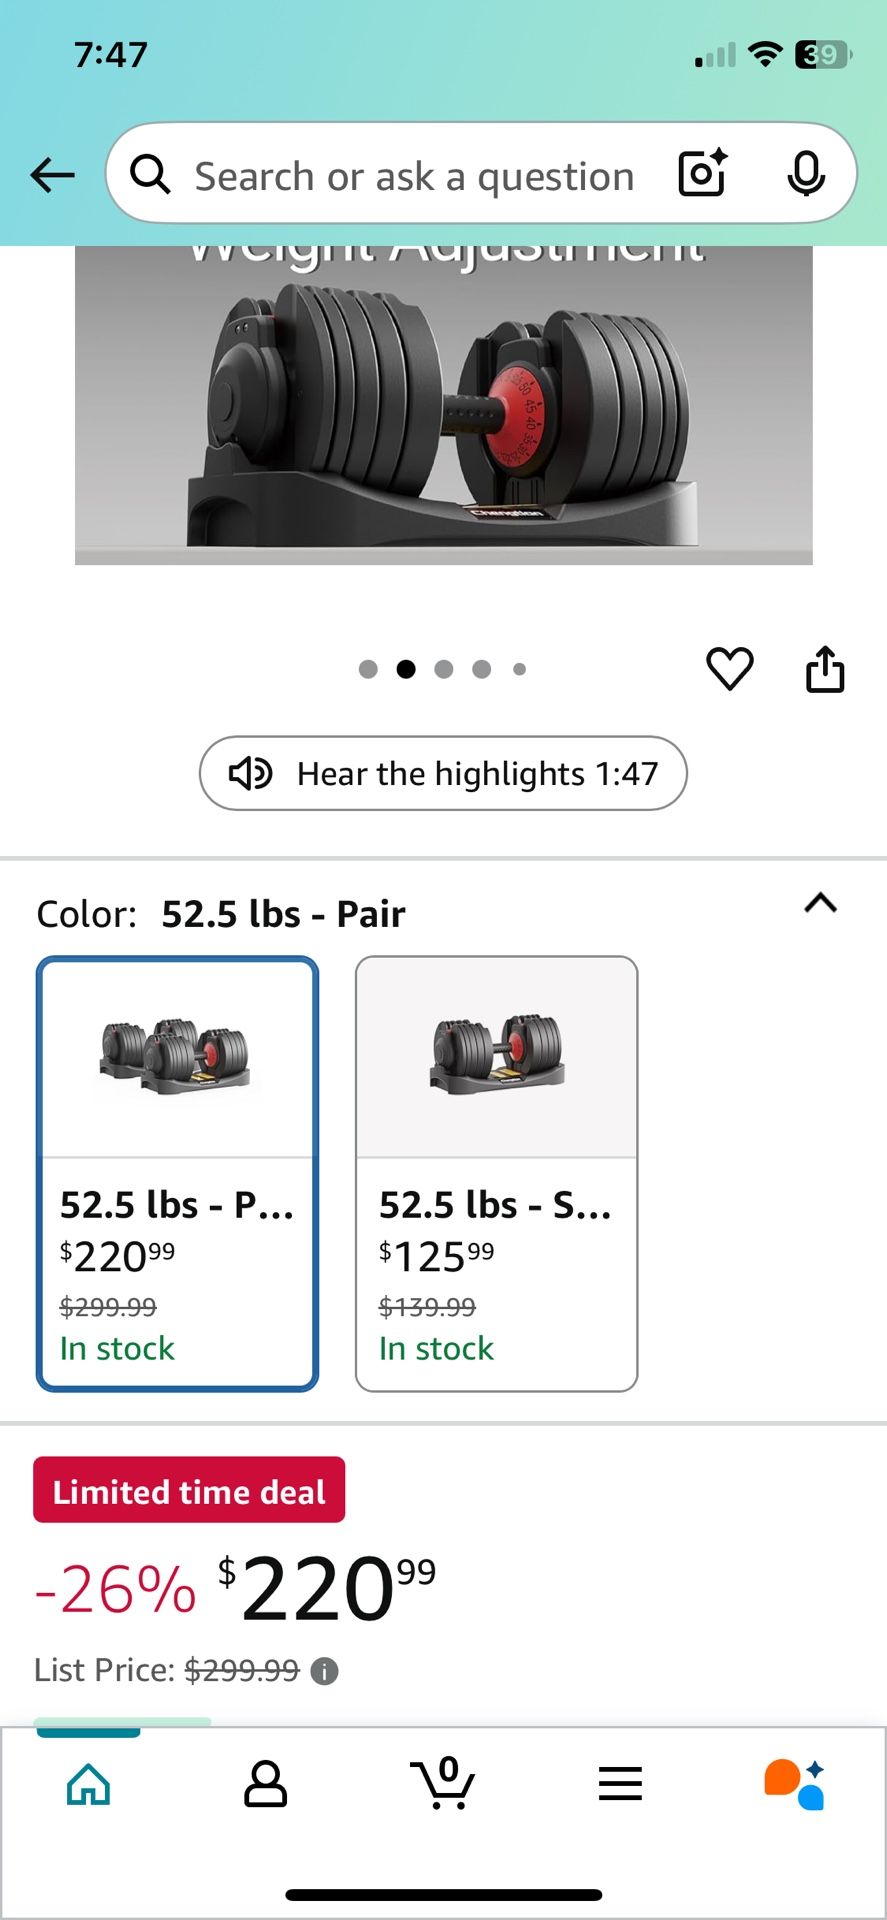This screenshot has width=887, height=1920.
Task: Open the shopping cart
Action: 443,1783
